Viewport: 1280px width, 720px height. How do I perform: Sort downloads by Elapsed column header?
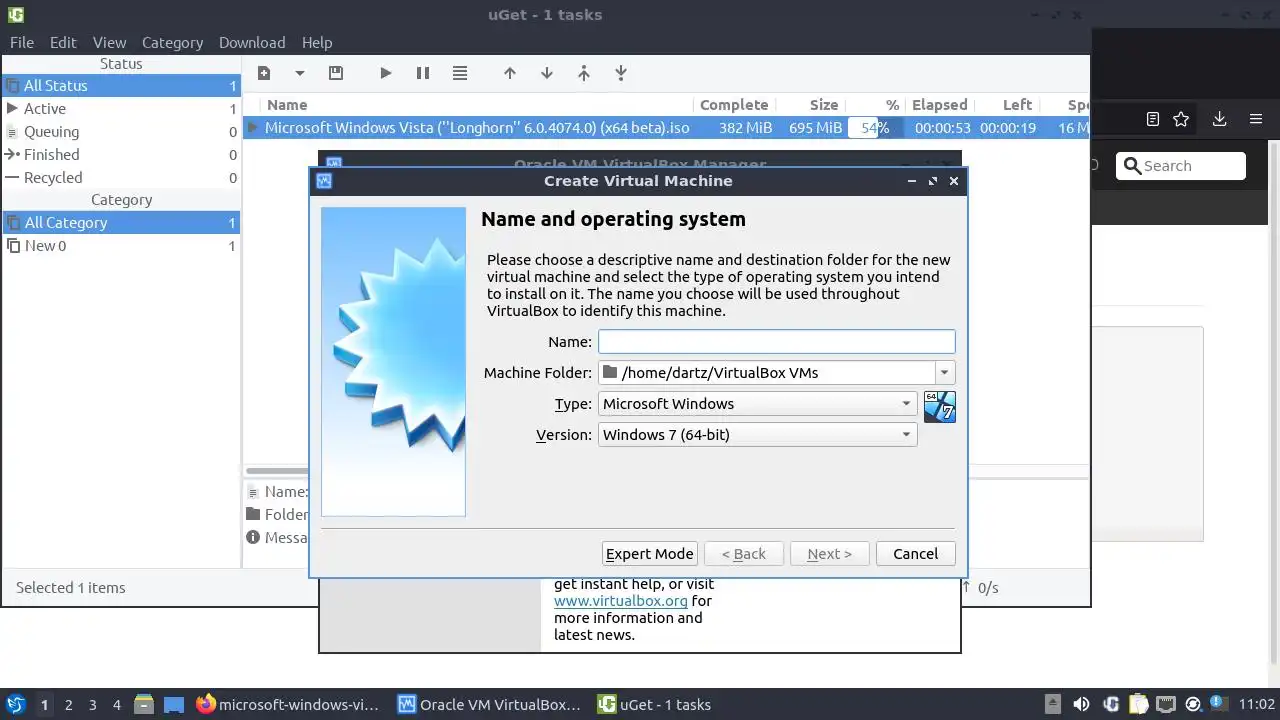[939, 105]
